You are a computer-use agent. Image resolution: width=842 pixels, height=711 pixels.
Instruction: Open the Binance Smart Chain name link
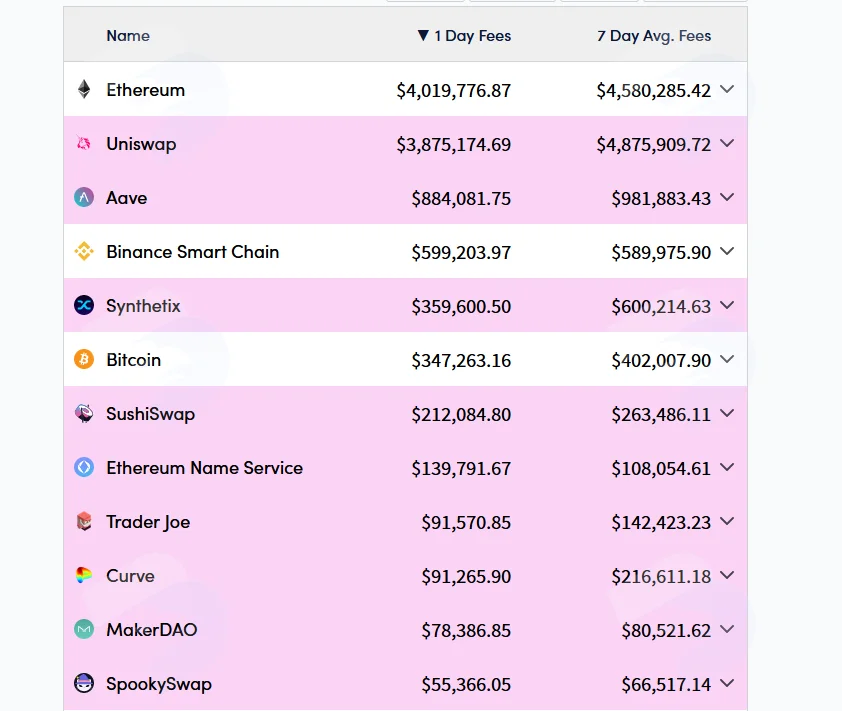[x=193, y=252]
